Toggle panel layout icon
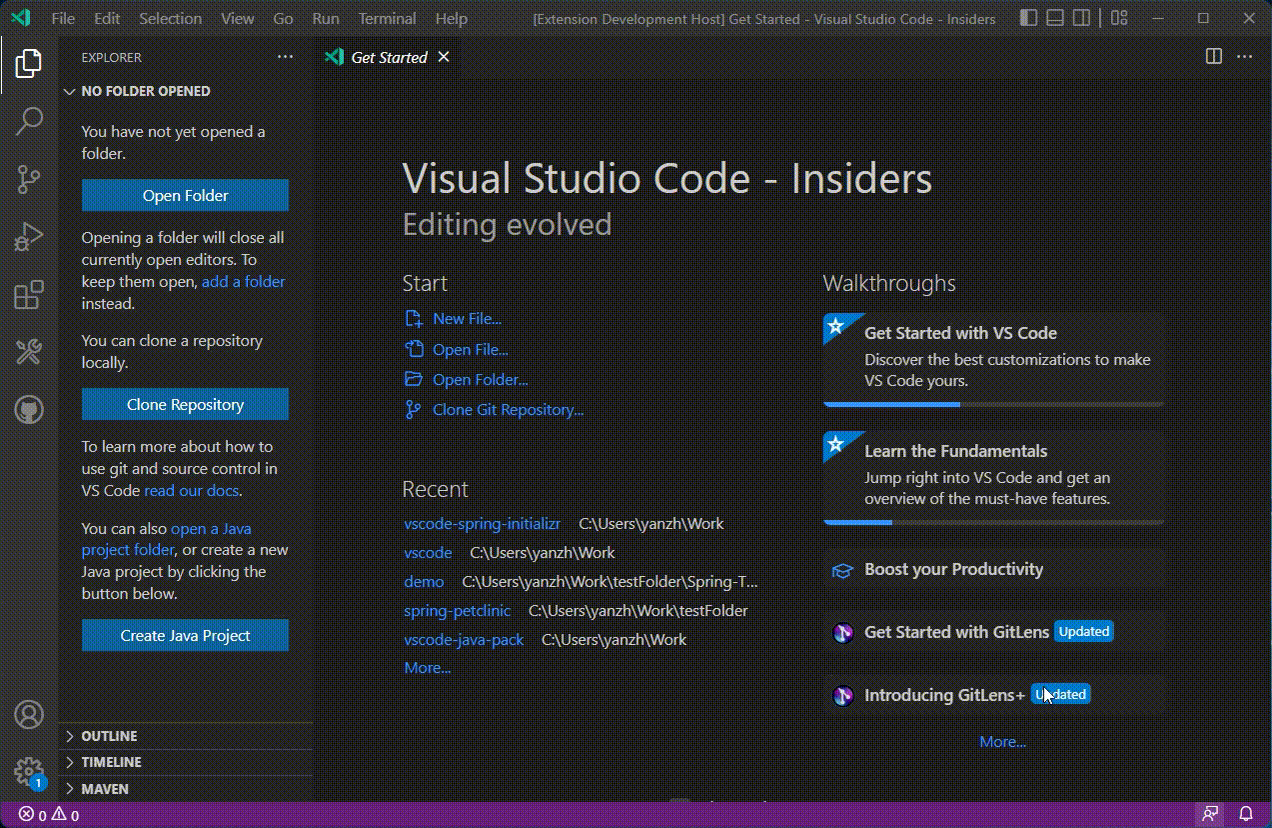1272x828 pixels. tap(1055, 18)
